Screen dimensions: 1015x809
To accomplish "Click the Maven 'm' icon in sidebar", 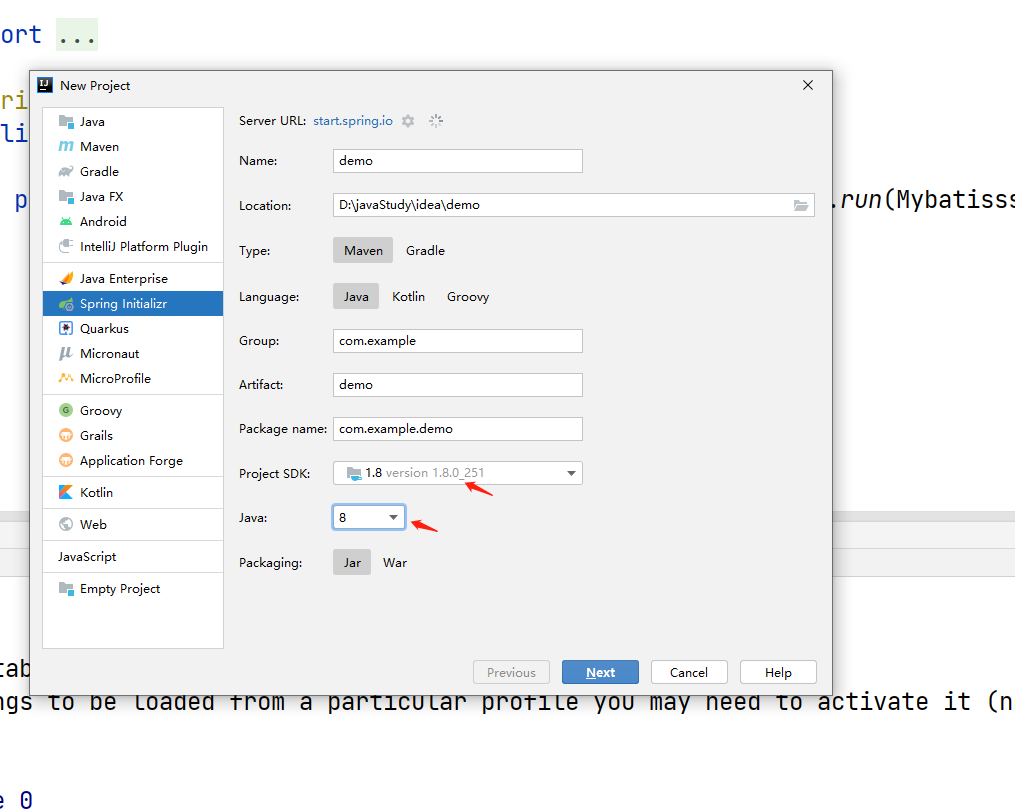I will click(66, 146).
